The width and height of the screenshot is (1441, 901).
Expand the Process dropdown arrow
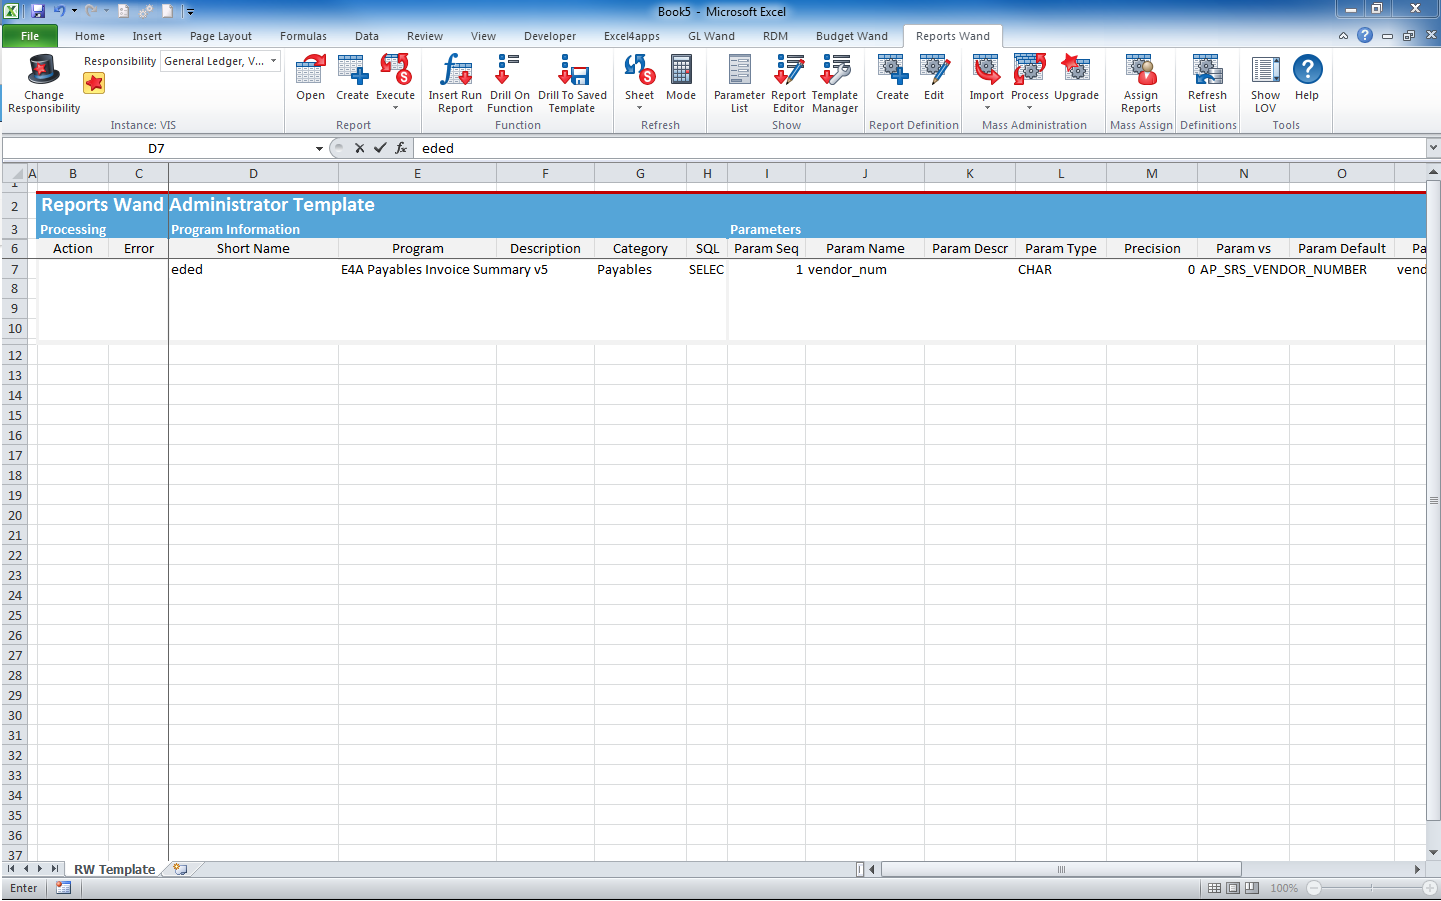click(x=1029, y=108)
